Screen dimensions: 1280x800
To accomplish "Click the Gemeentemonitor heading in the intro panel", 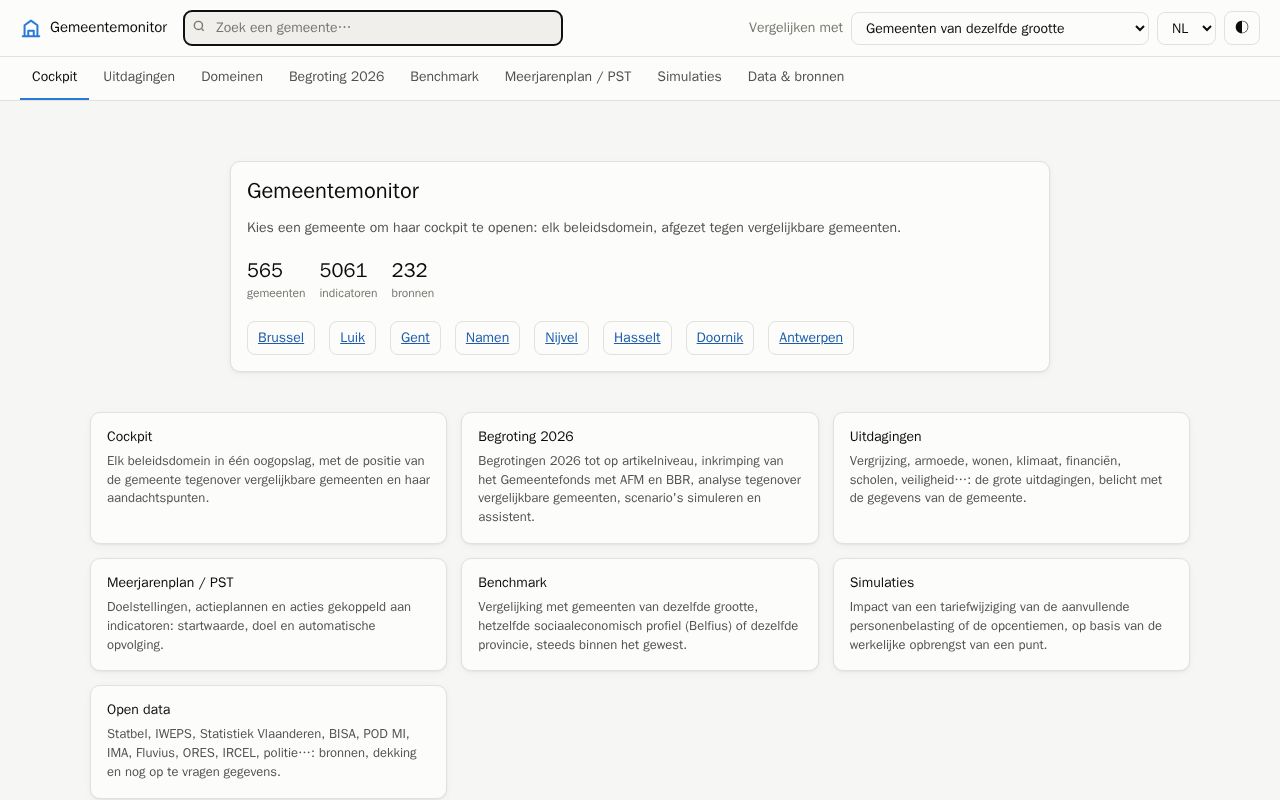I will [x=333, y=191].
